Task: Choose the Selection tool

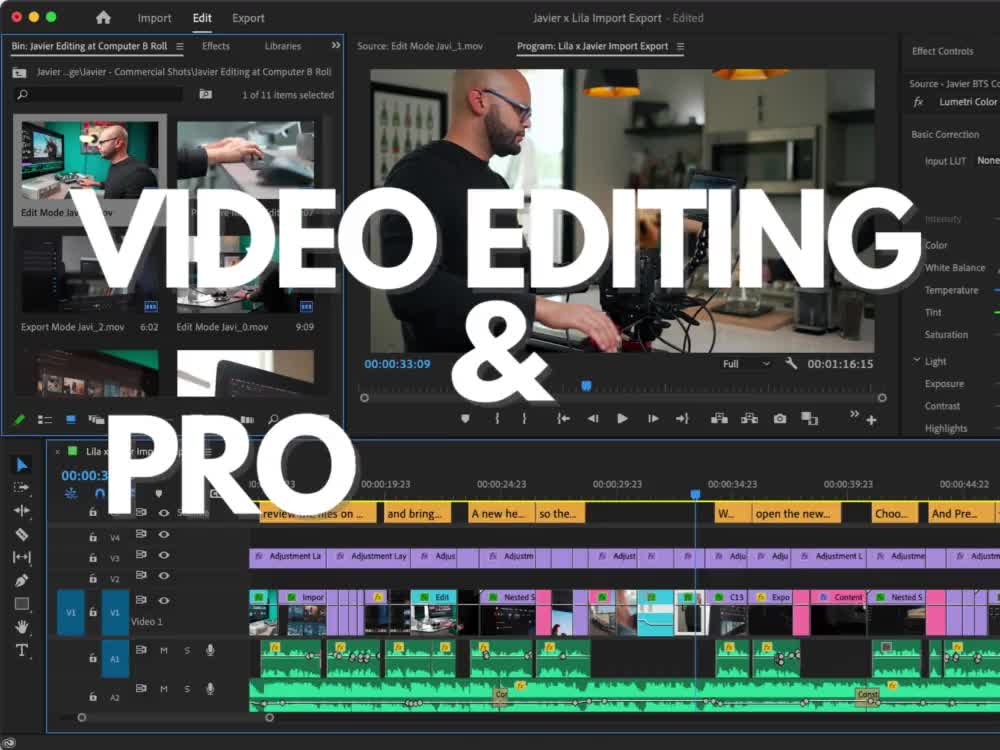Action: pos(22,464)
